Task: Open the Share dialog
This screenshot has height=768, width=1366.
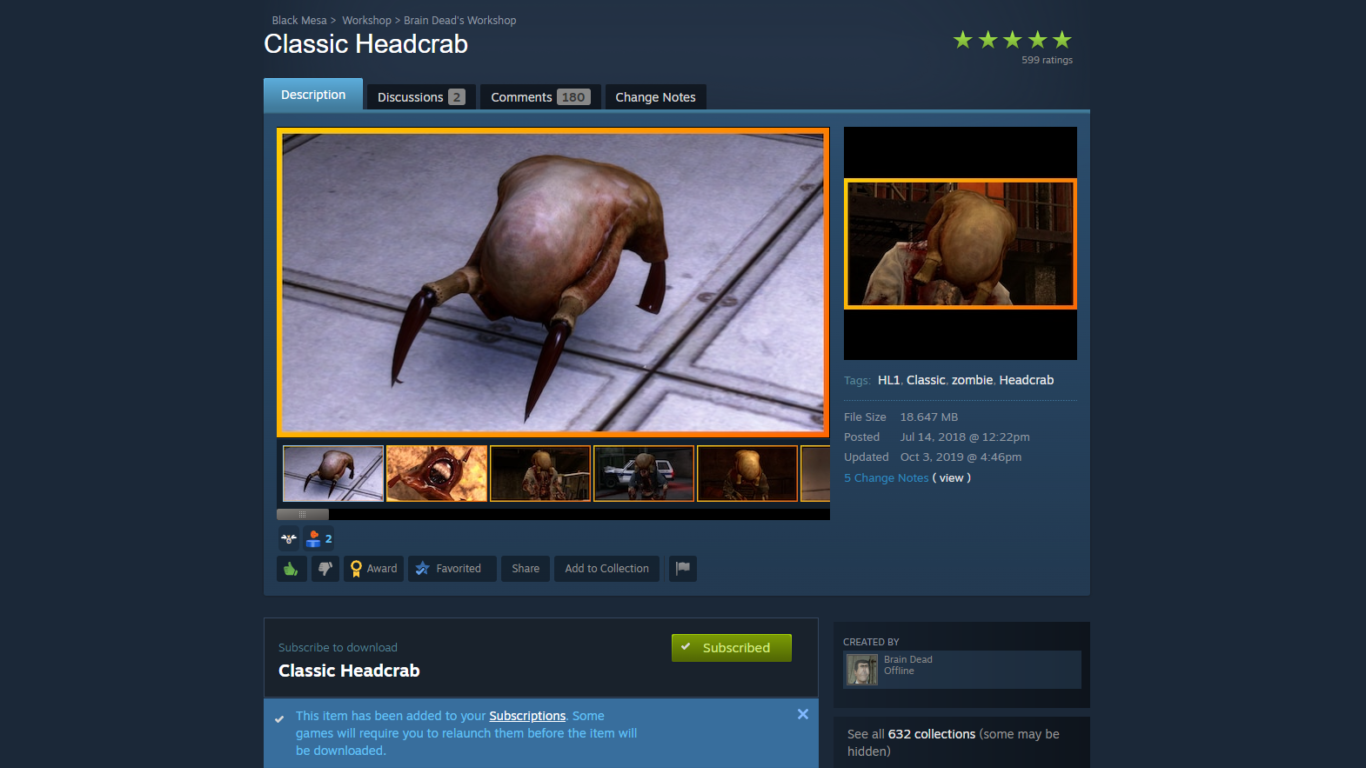Action: coord(525,568)
